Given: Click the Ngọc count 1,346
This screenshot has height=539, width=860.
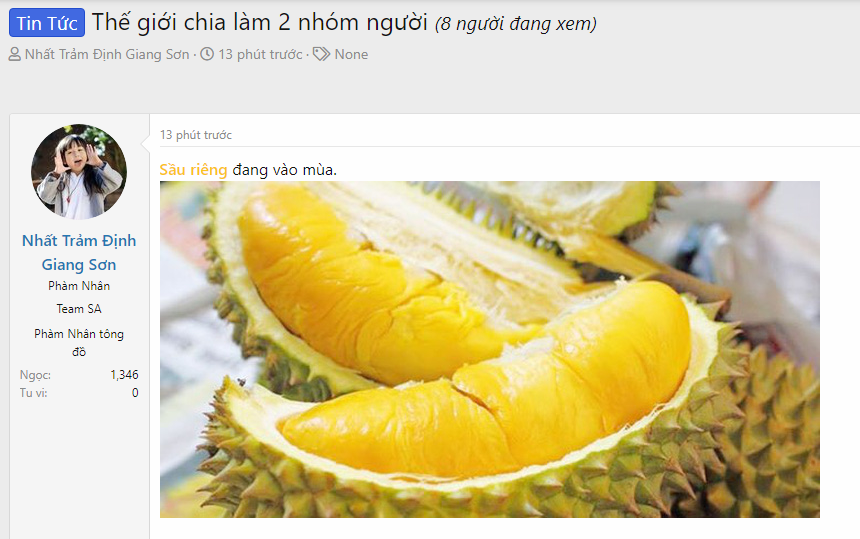Looking at the screenshot, I should [x=125, y=375].
